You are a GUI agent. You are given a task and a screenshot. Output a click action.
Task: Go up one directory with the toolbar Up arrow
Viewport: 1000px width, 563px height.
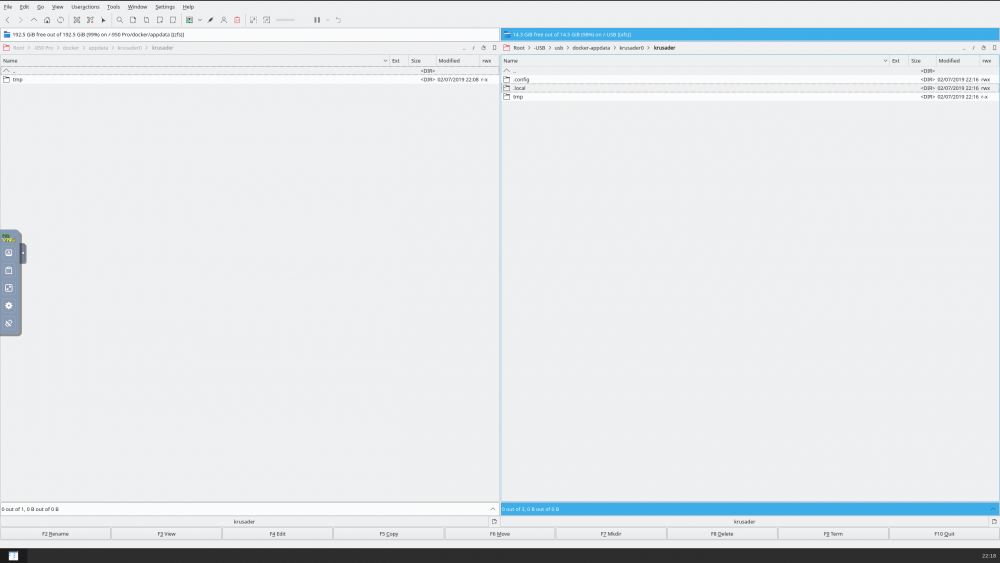tap(34, 20)
